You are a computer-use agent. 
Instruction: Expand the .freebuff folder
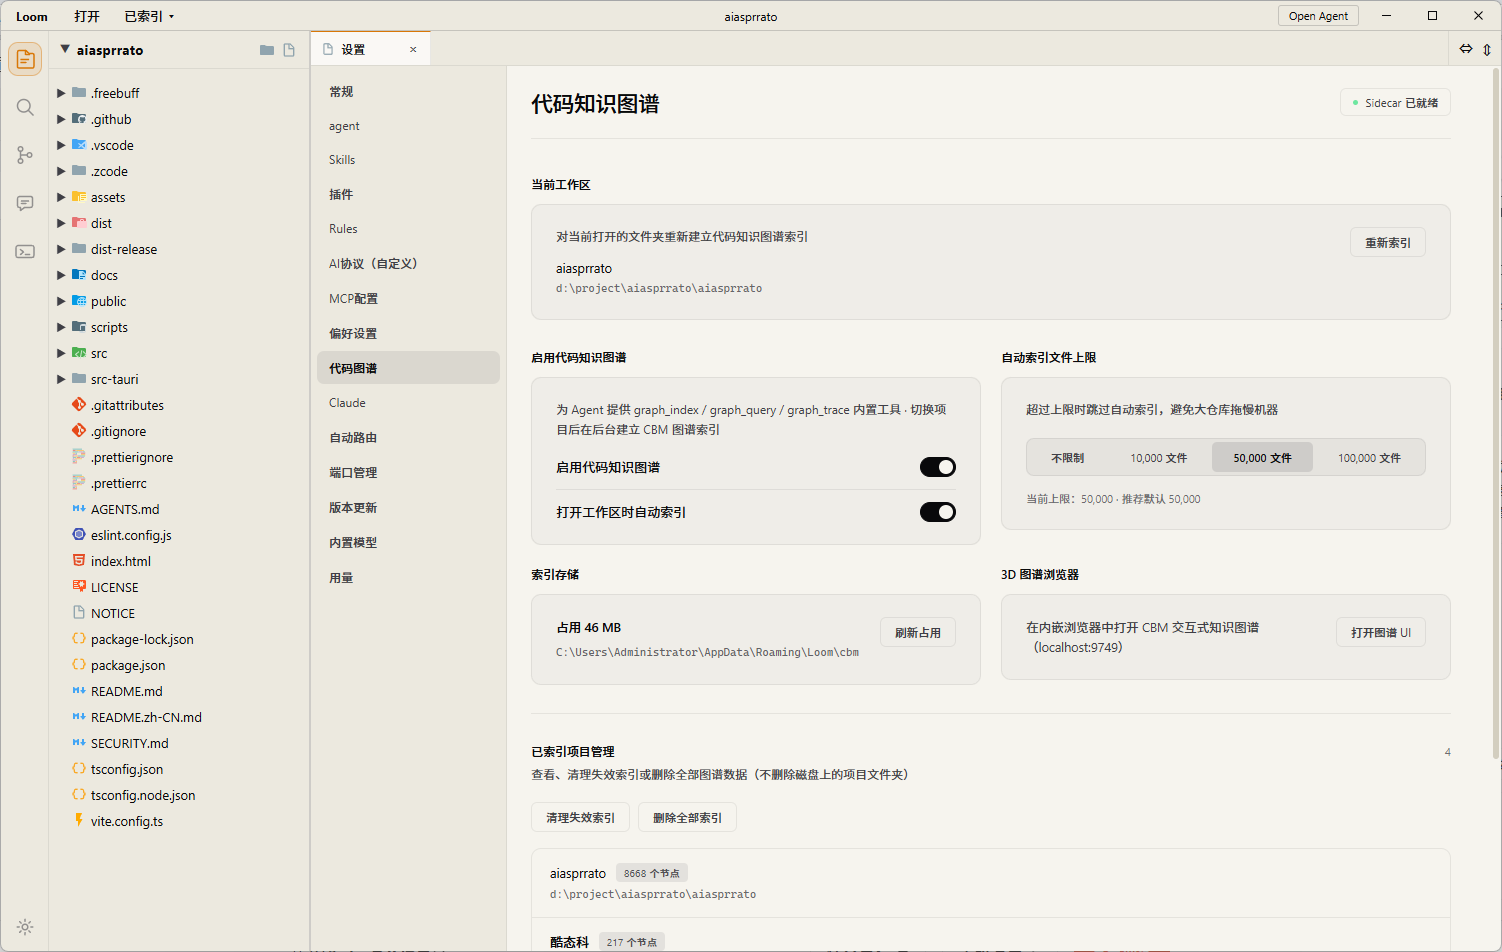point(61,93)
